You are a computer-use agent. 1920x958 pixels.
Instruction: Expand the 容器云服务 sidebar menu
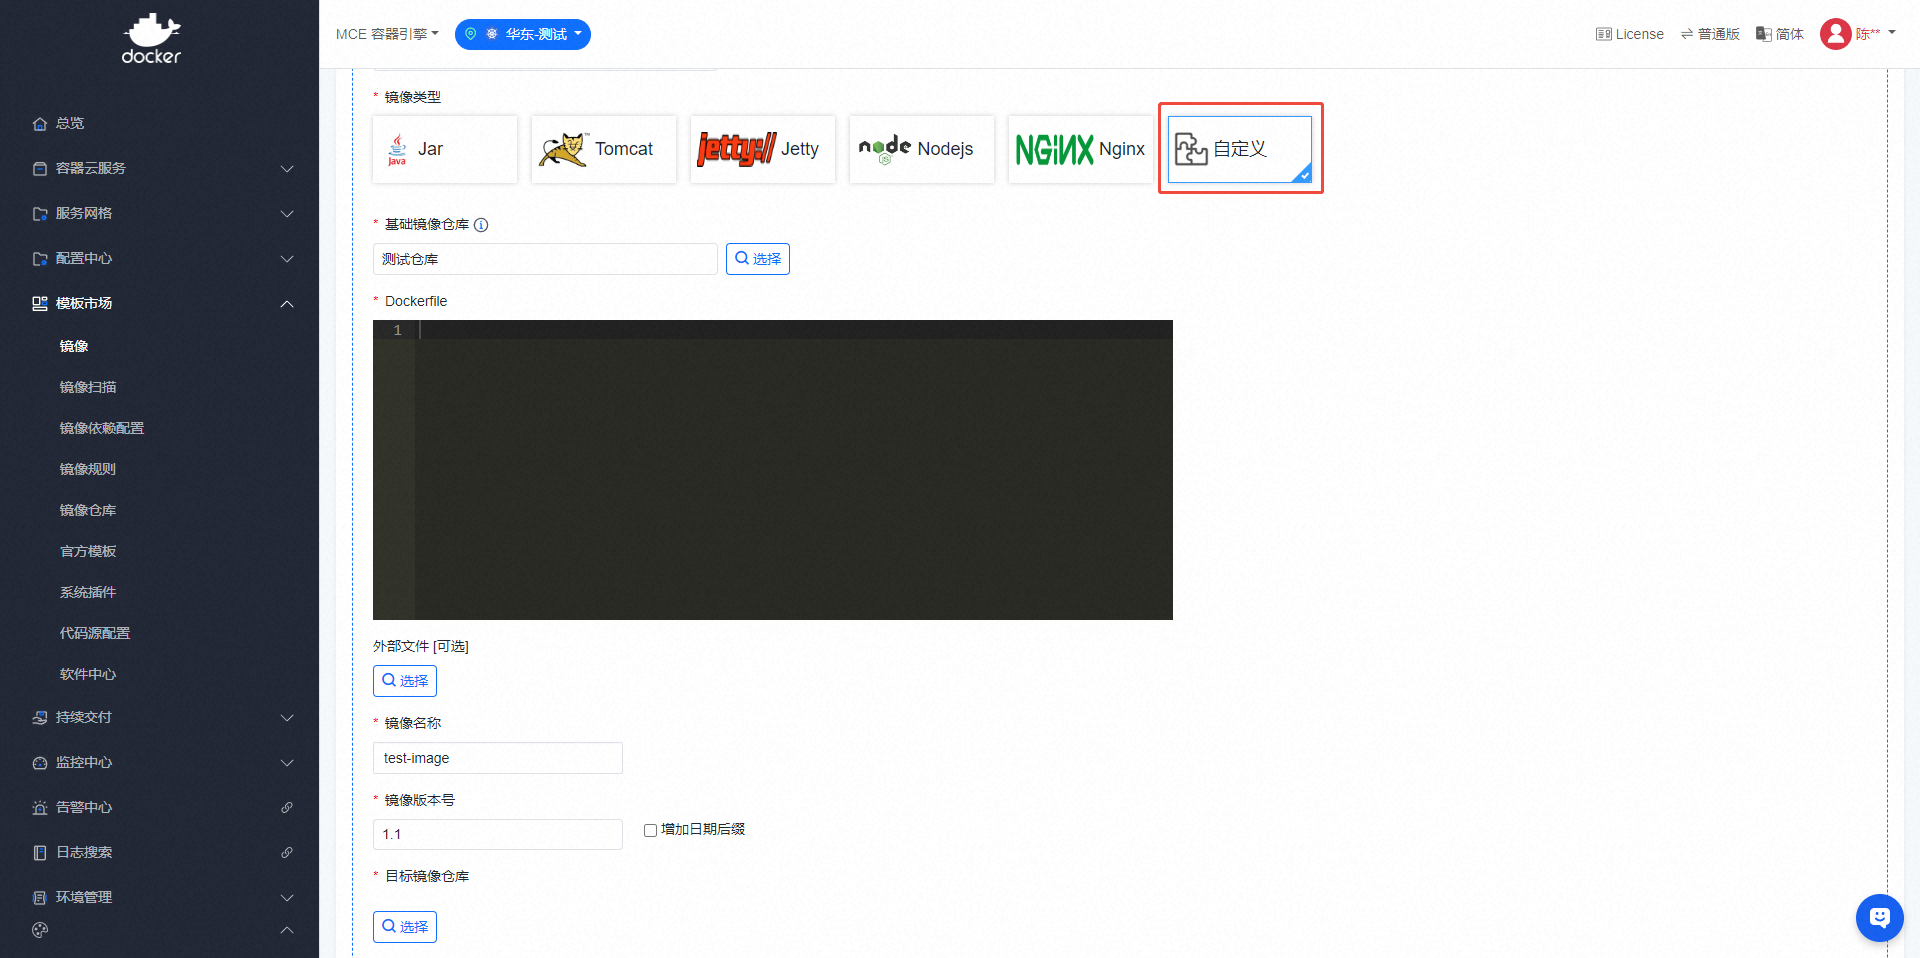tap(160, 168)
